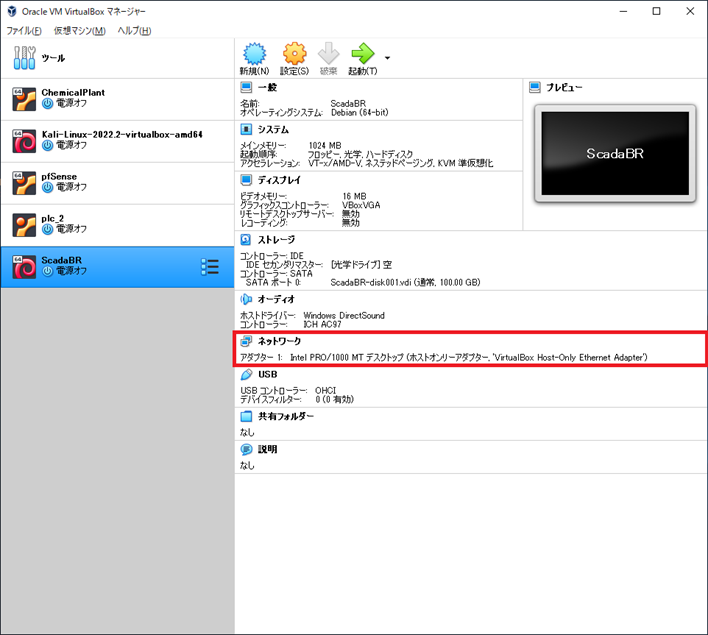
Task: Open the Display (ディスプレイ) heading link
Action: 279,180
